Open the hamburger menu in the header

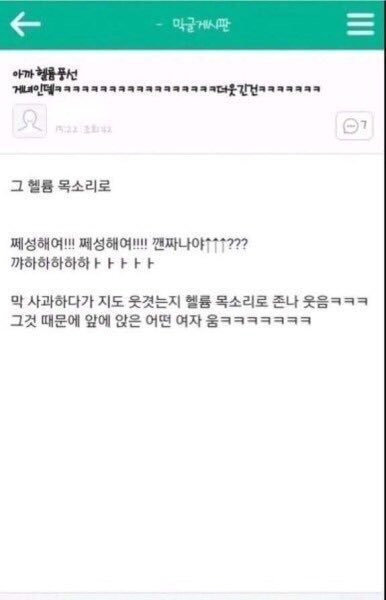point(360,24)
